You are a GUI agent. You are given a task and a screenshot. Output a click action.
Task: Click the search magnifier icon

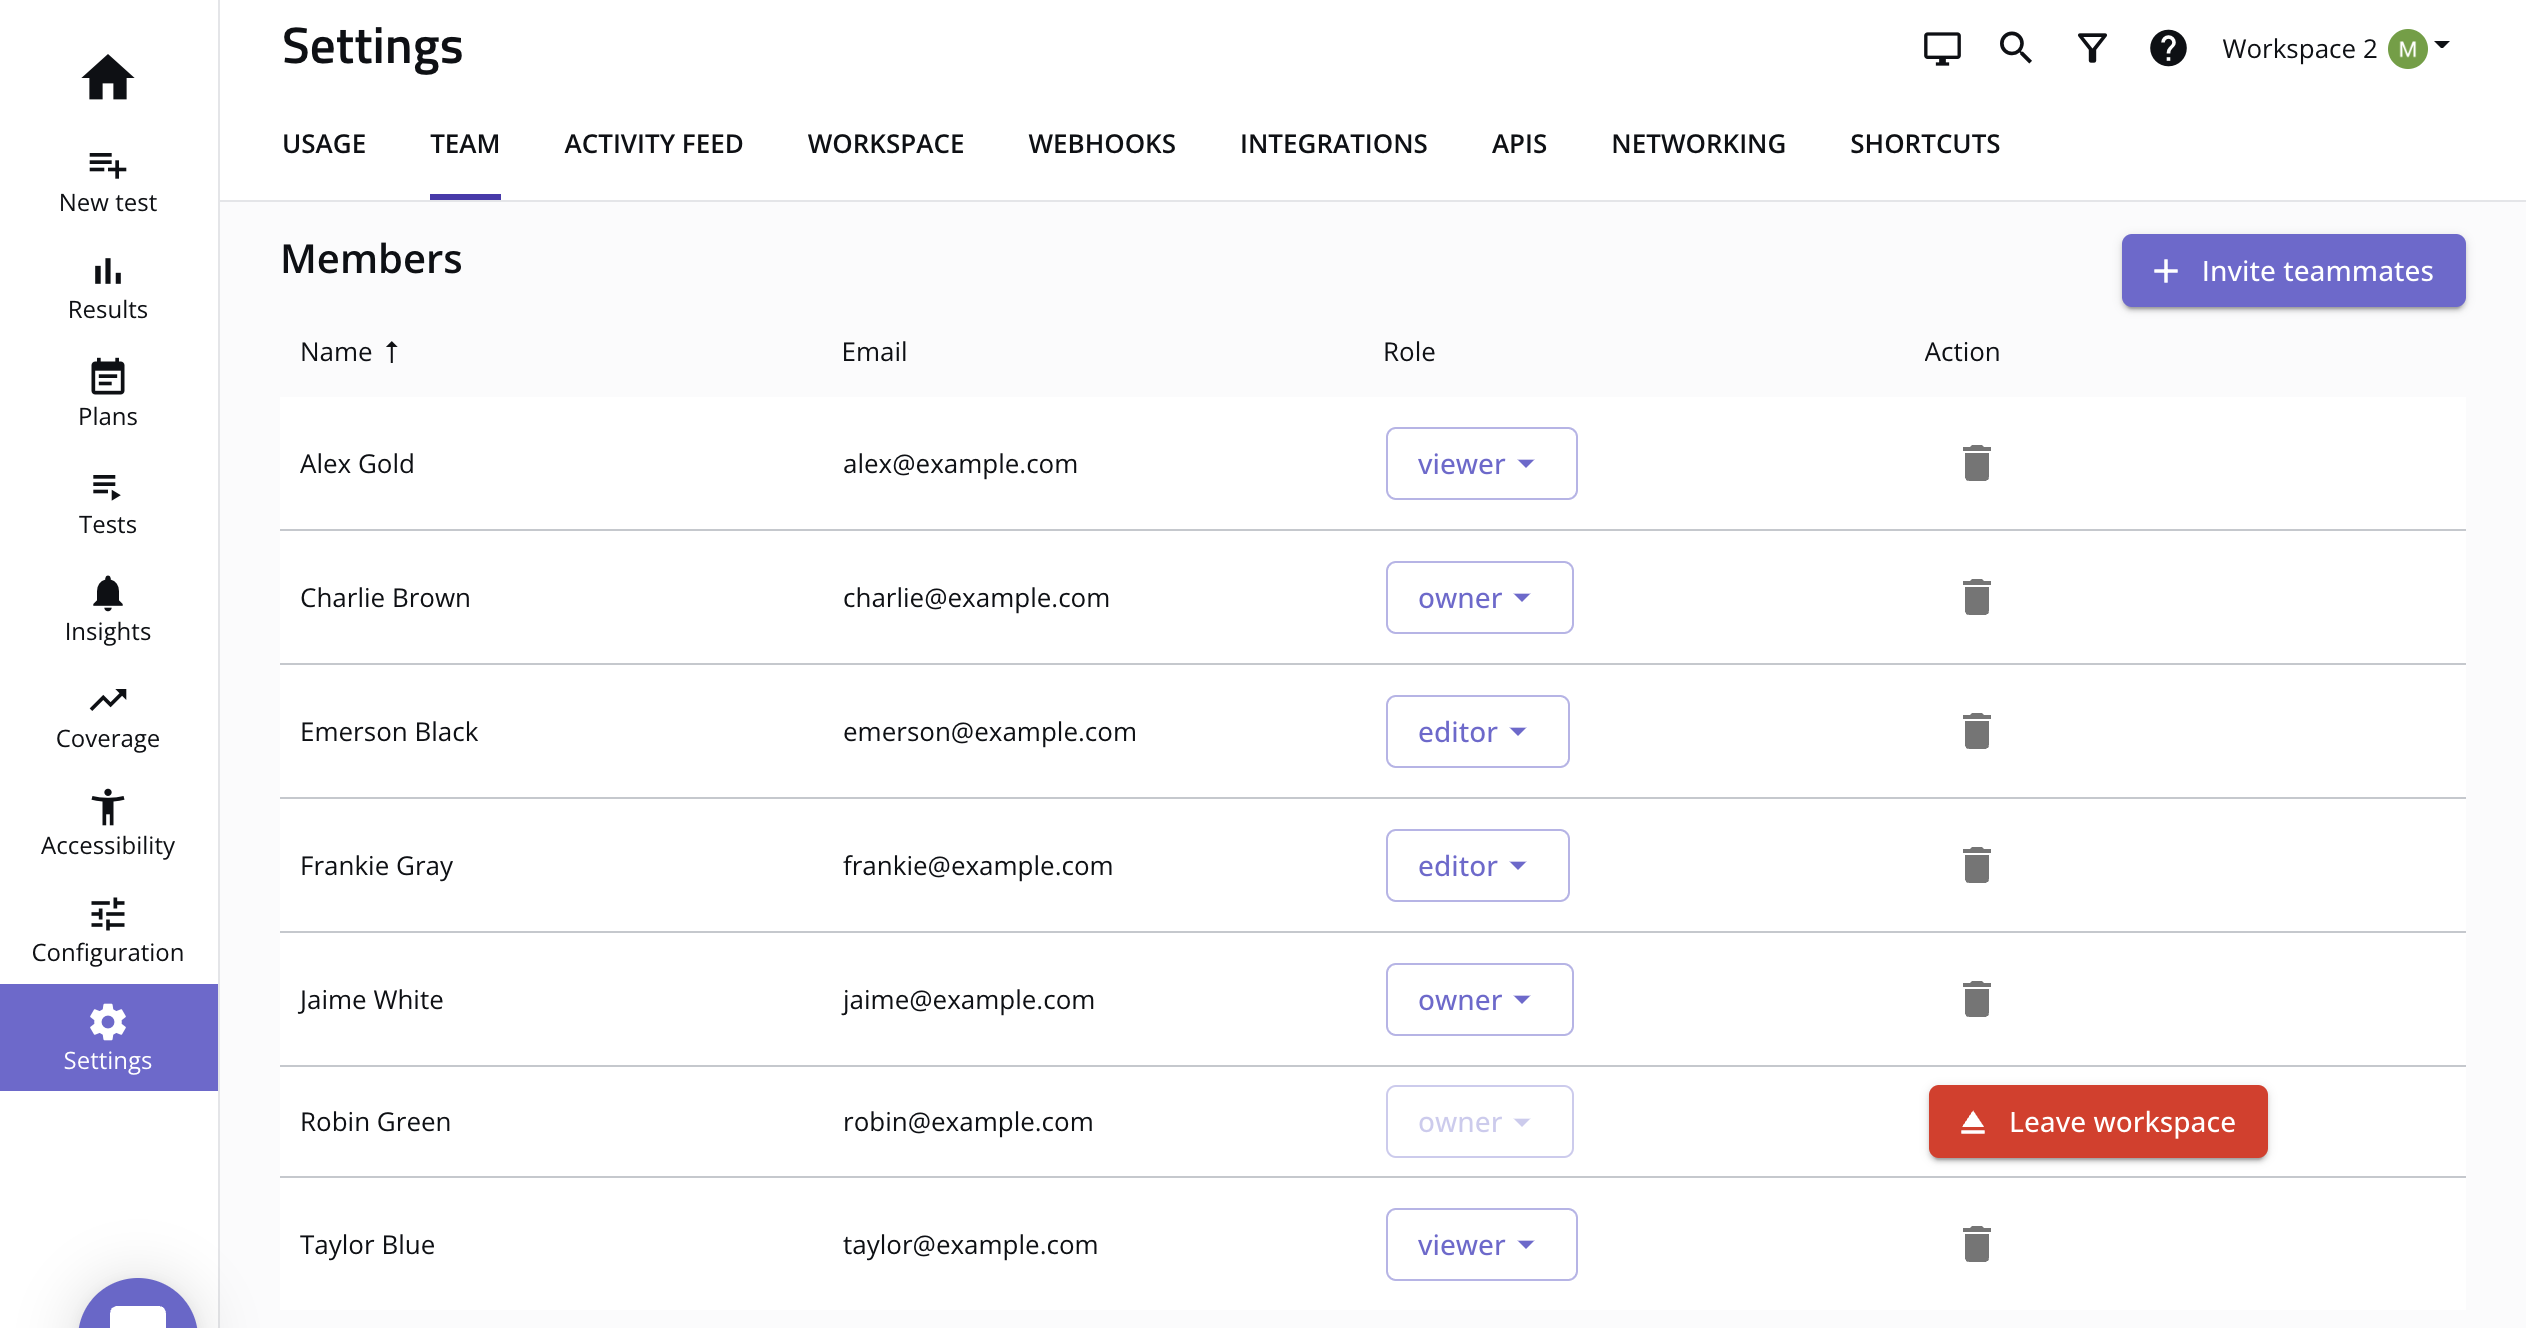[x=2015, y=47]
